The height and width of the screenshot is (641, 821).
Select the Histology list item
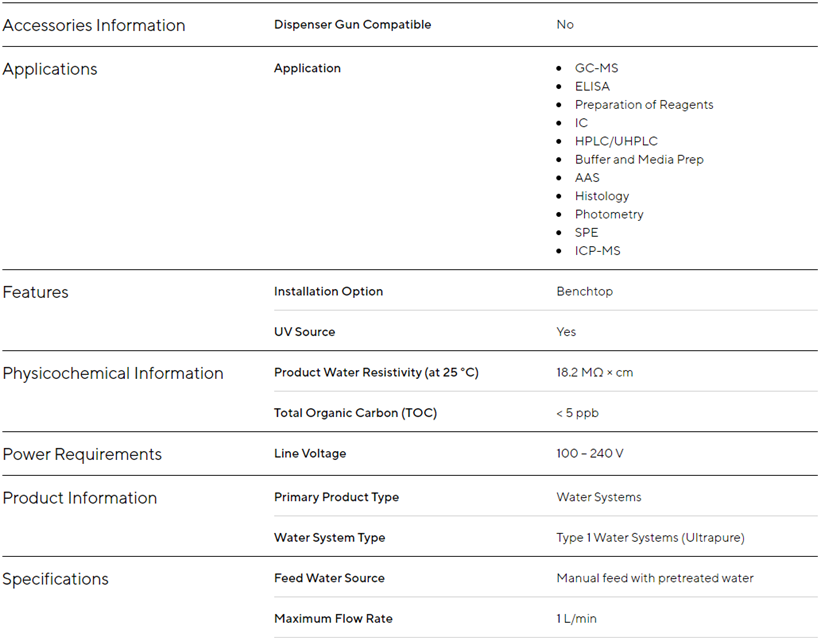pyautogui.click(x=602, y=197)
